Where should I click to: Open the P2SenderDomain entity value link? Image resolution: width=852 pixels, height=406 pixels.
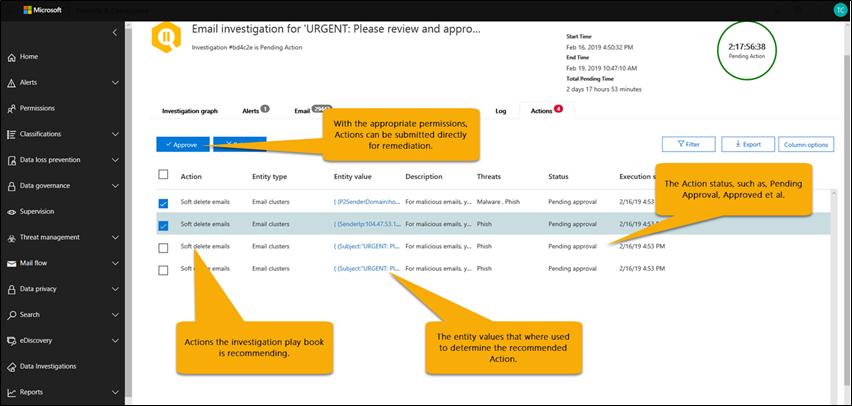tap(366, 204)
